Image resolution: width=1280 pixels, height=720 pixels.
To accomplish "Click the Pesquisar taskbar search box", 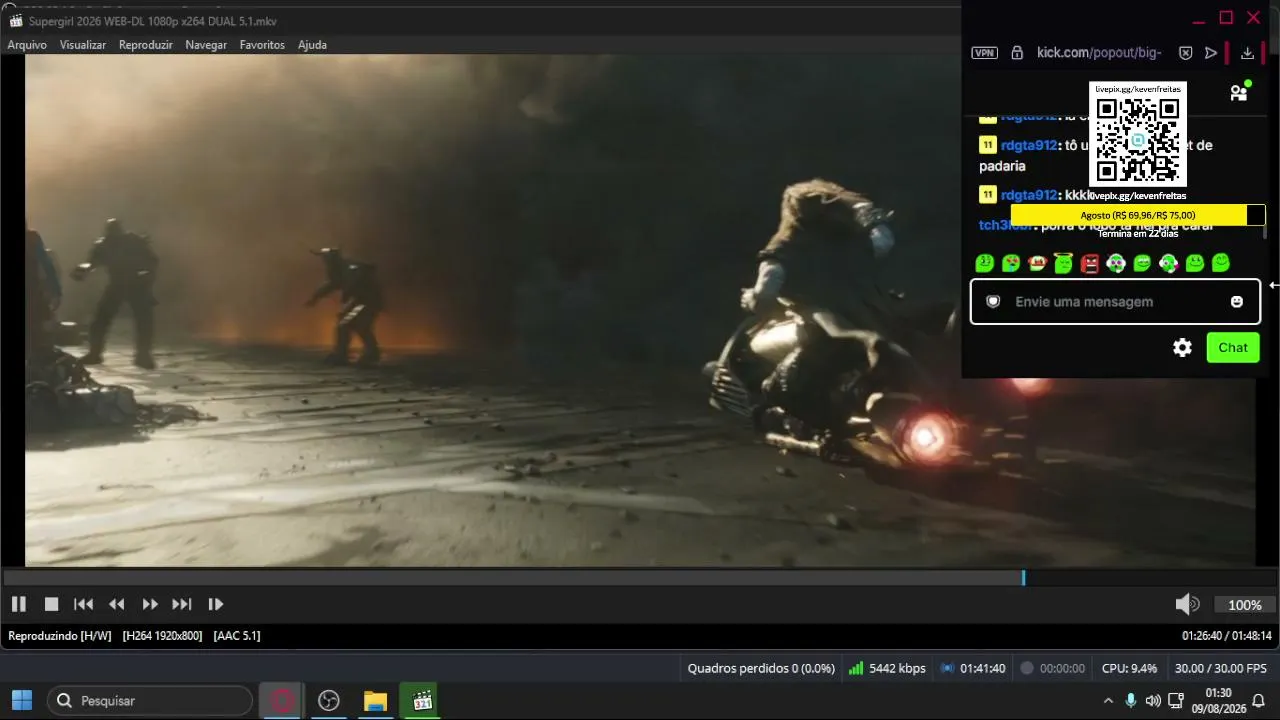I will (150, 701).
